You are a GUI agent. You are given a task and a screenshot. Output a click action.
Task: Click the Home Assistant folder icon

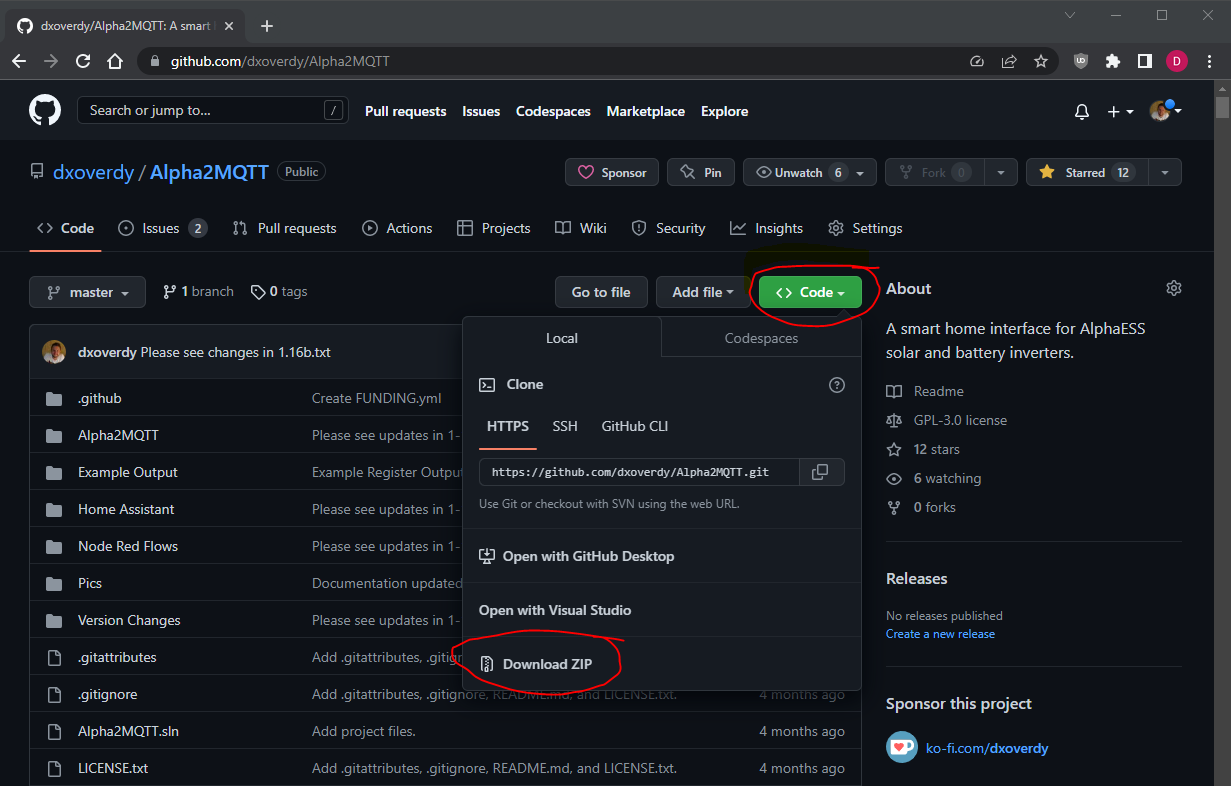click(x=54, y=509)
